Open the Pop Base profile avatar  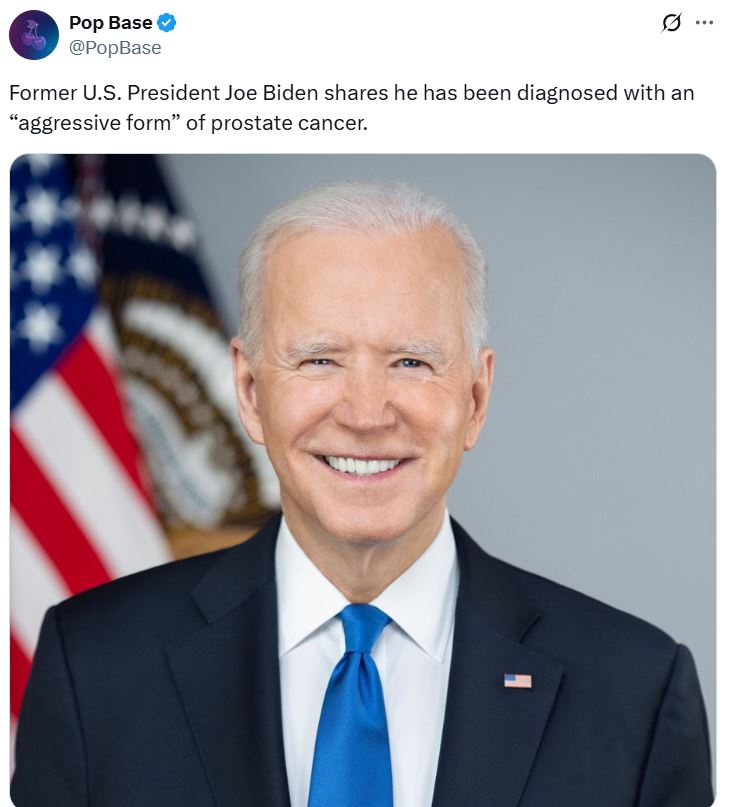point(34,35)
